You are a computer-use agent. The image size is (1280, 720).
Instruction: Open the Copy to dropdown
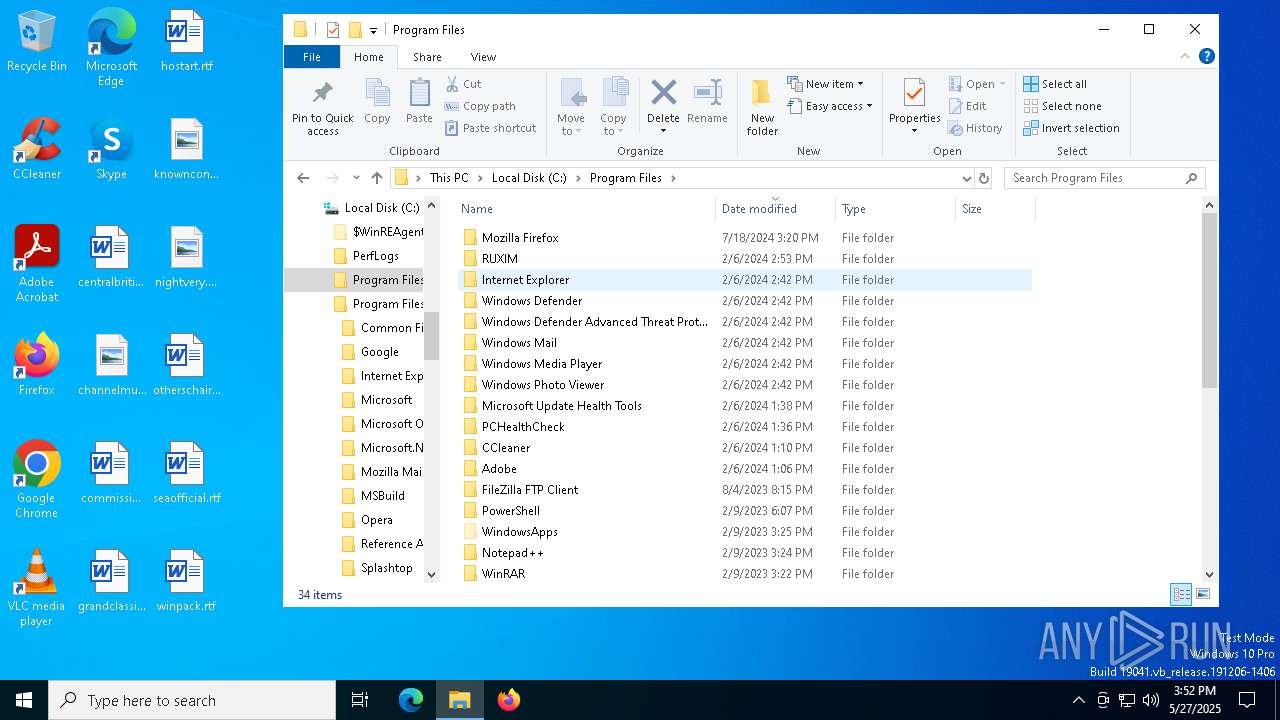tap(614, 107)
